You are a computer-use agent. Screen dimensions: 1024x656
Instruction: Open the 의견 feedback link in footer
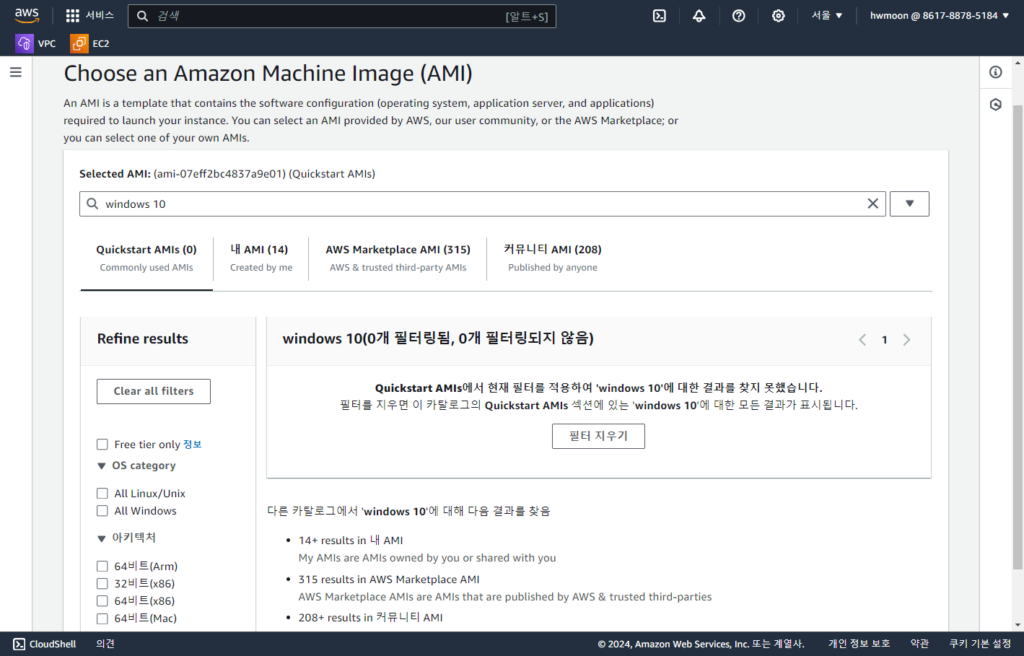pyautogui.click(x=105, y=644)
